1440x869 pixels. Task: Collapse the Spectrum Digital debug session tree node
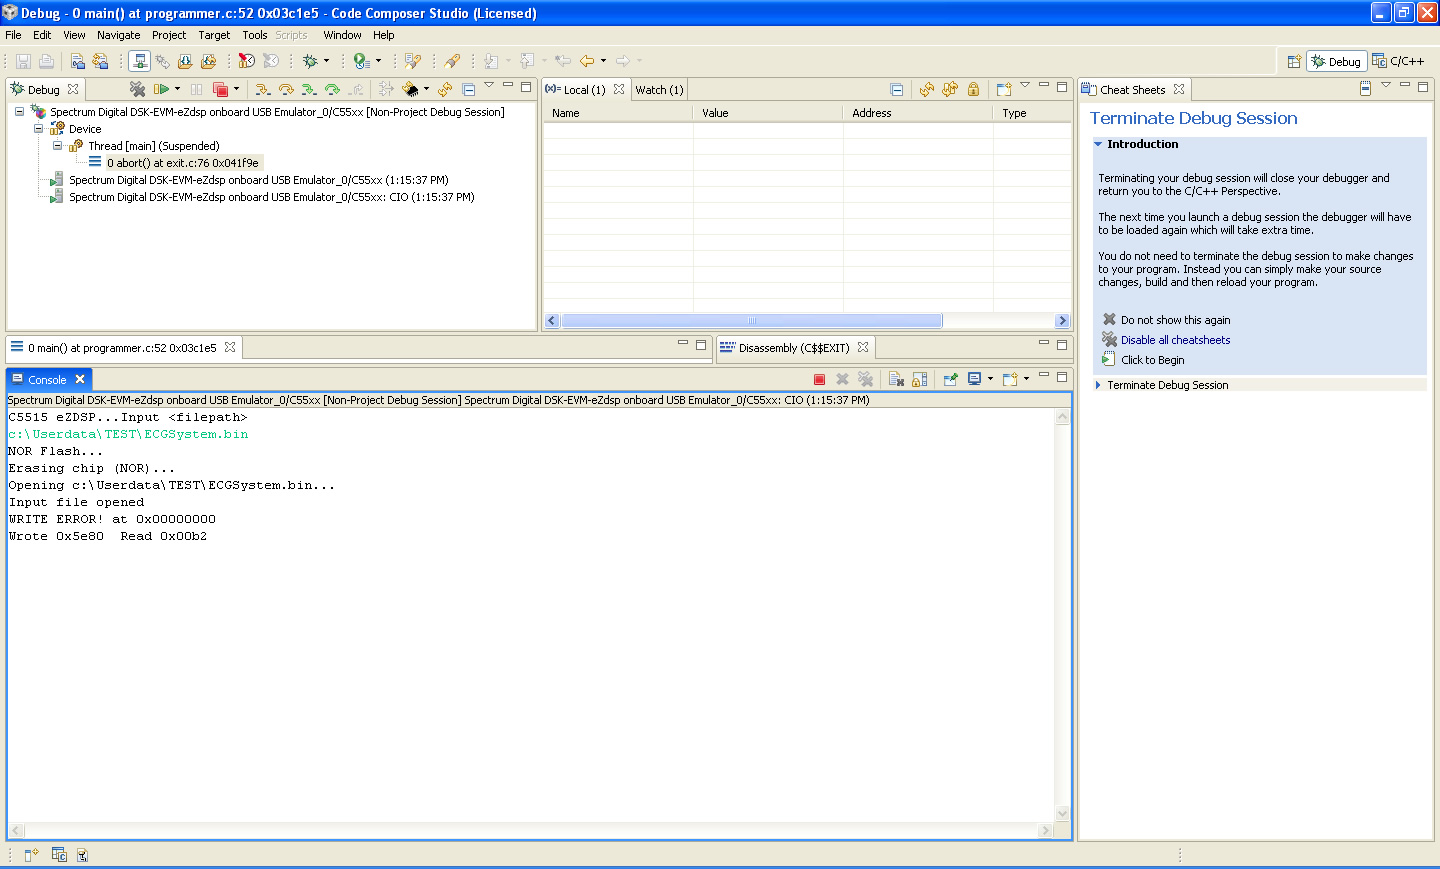point(19,112)
